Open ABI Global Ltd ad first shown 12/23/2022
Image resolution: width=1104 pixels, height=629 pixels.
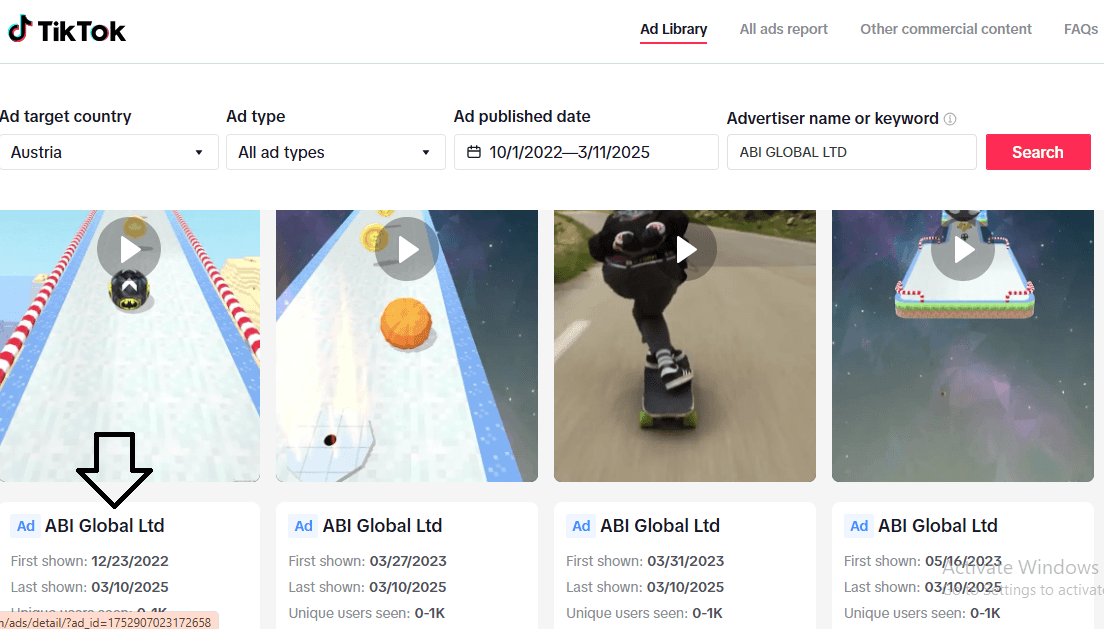click(x=104, y=525)
